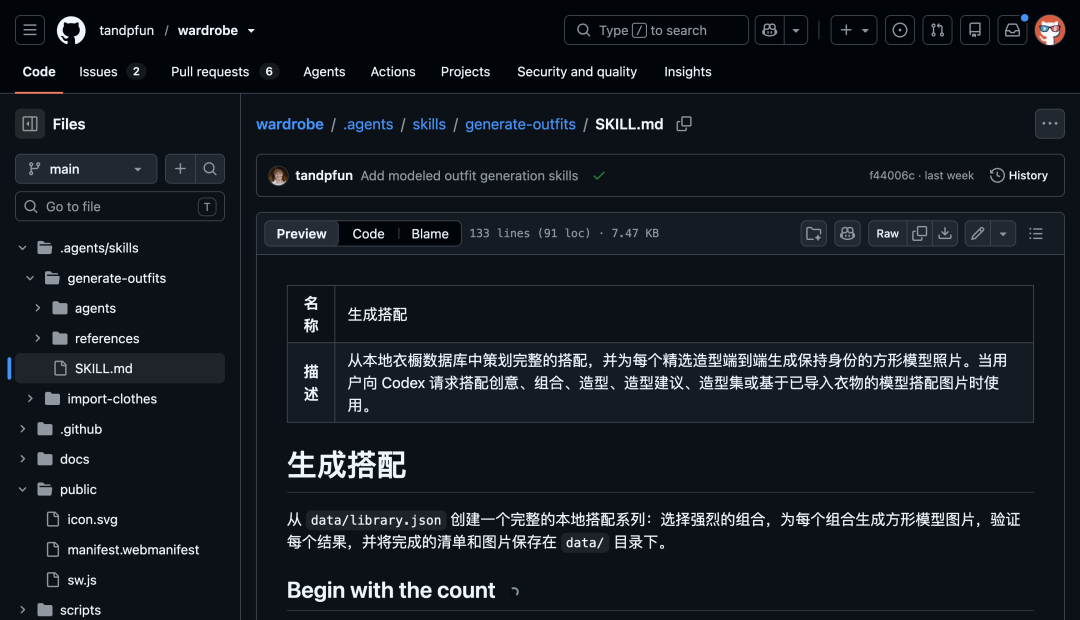Edit this file with pencil icon
The width and height of the screenshot is (1080, 620).
tap(977, 234)
